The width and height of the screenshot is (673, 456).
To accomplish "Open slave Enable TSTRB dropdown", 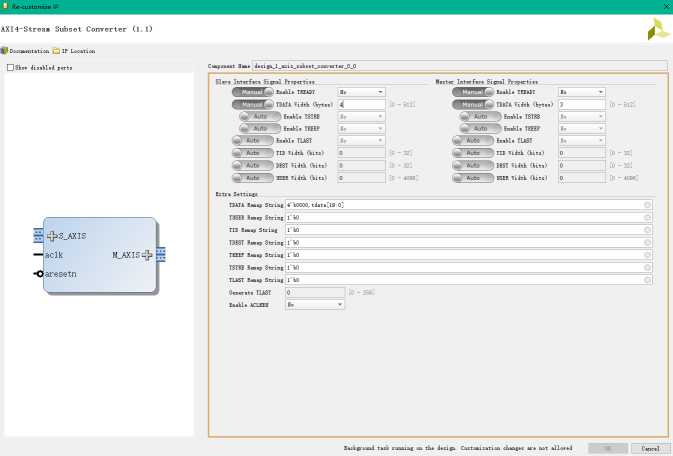I will pyautogui.click(x=361, y=116).
